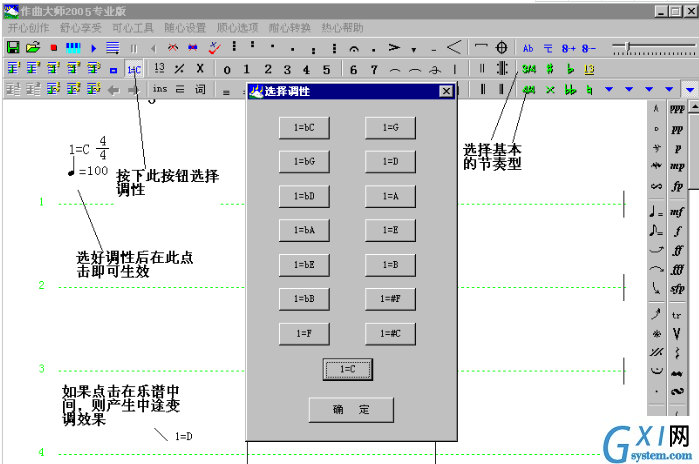Click the bold X toolbar button
699x464 pixels.
[200, 69]
